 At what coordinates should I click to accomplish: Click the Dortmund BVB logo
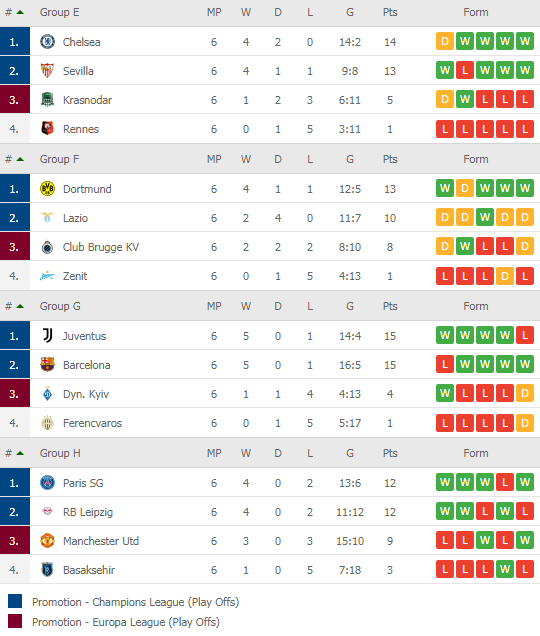pos(47,189)
